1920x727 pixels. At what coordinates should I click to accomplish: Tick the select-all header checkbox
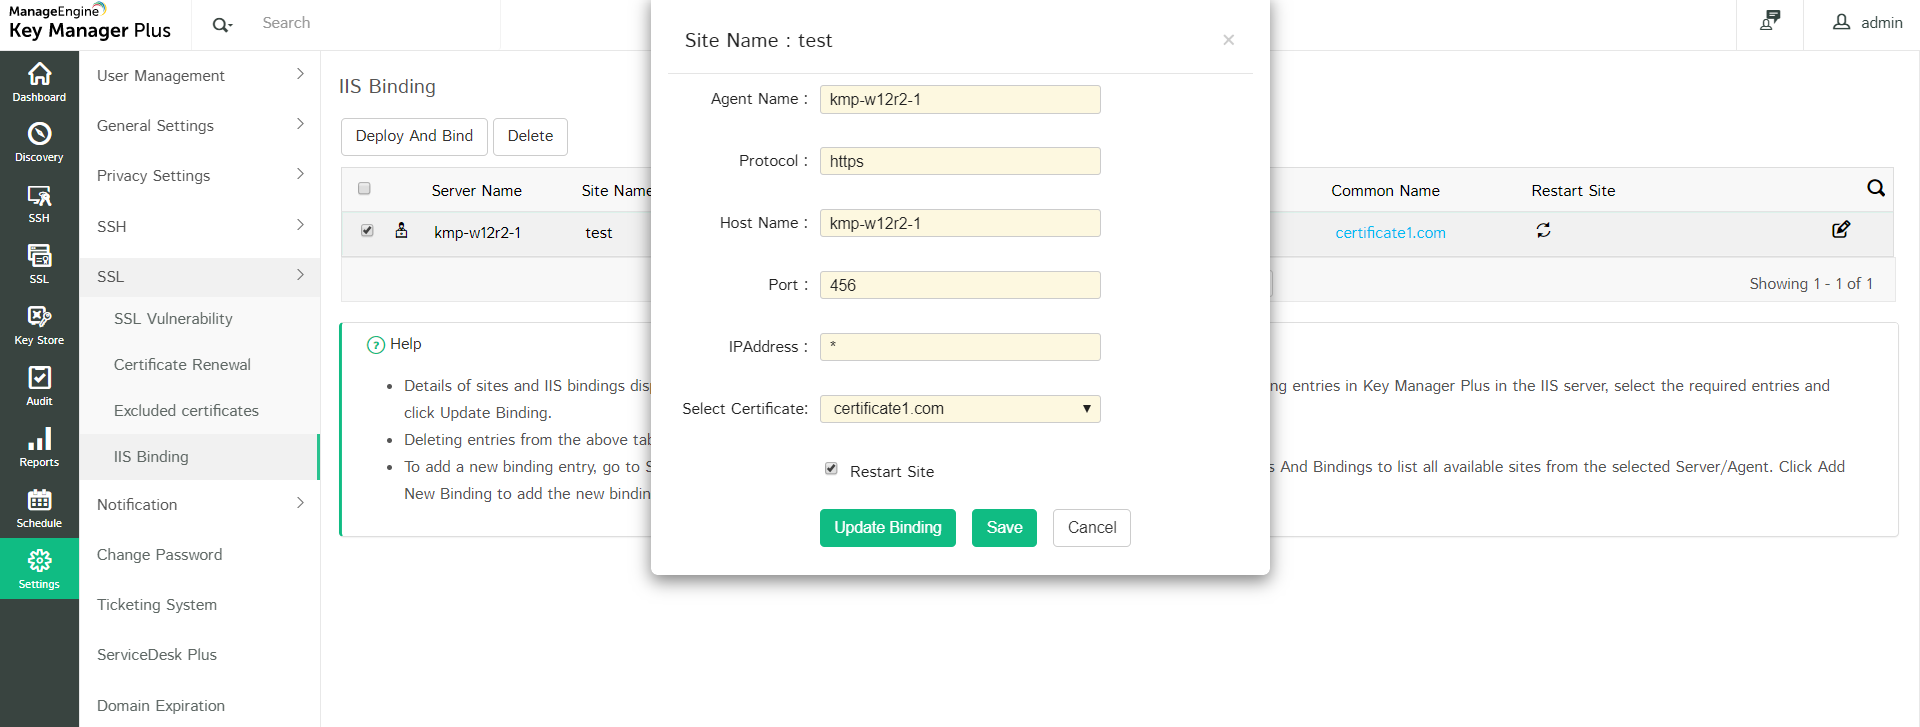[x=364, y=189]
